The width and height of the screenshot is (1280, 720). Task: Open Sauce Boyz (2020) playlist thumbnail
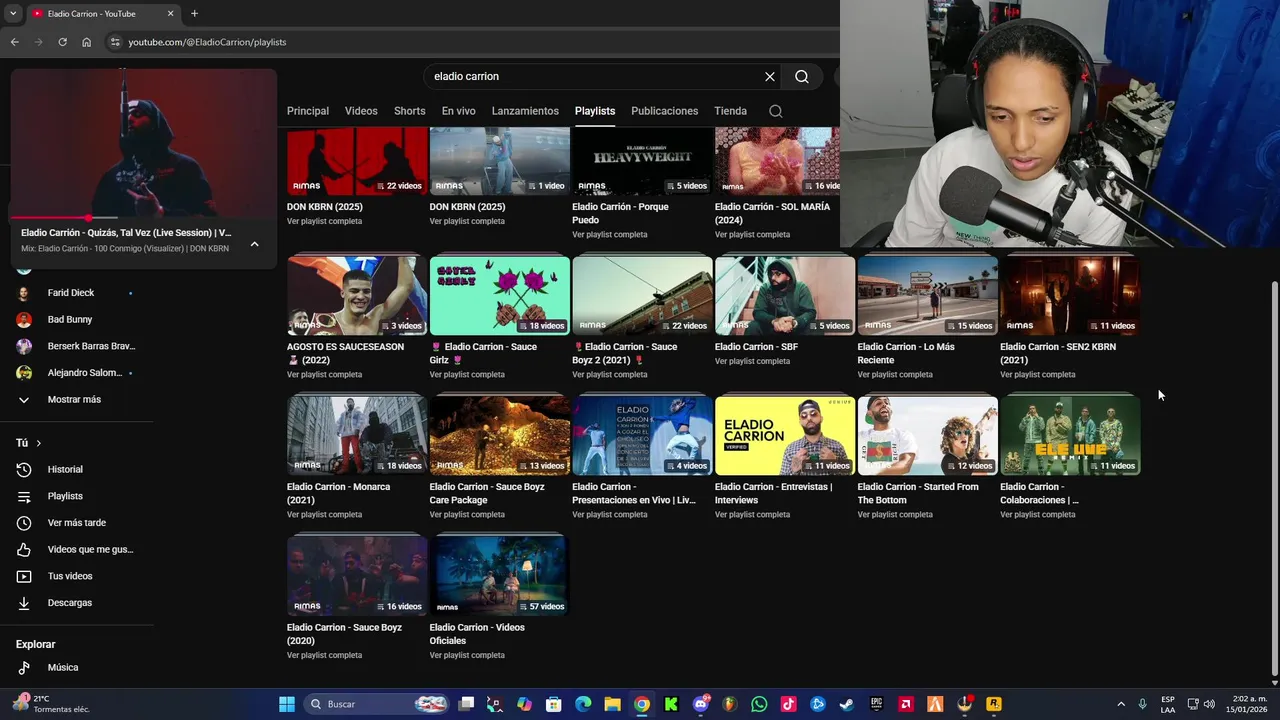(357, 575)
